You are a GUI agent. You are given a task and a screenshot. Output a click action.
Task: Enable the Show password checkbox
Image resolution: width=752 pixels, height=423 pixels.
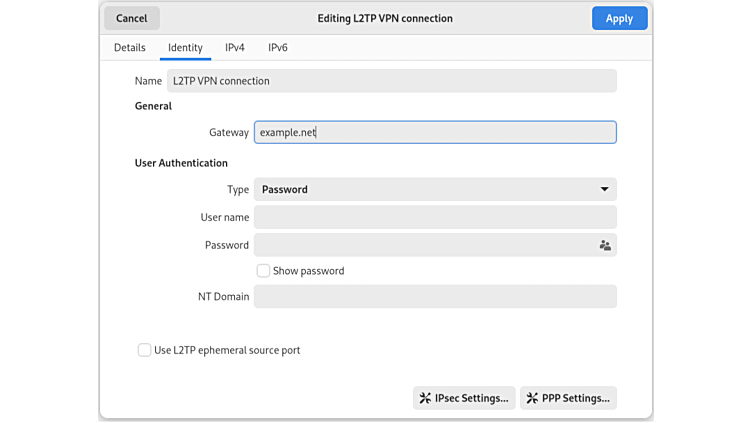(264, 271)
